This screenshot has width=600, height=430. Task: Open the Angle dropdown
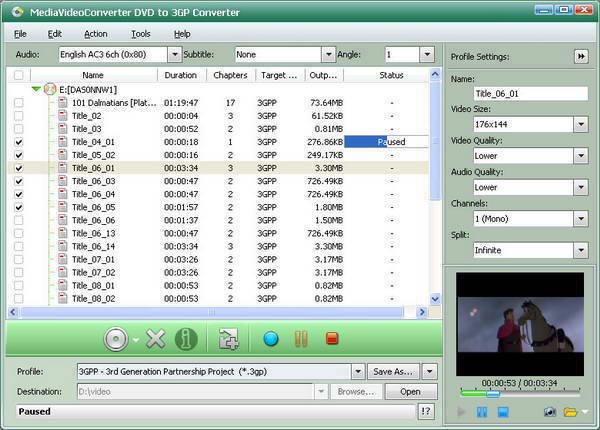(427, 54)
